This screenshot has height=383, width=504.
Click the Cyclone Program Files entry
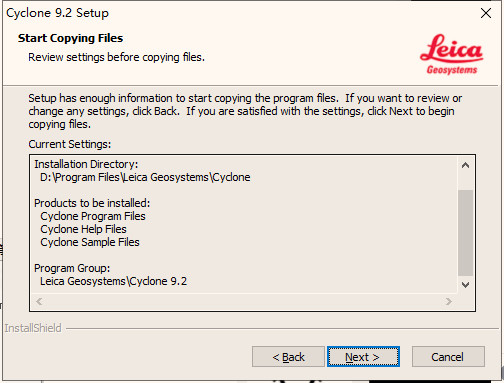click(x=93, y=216)
